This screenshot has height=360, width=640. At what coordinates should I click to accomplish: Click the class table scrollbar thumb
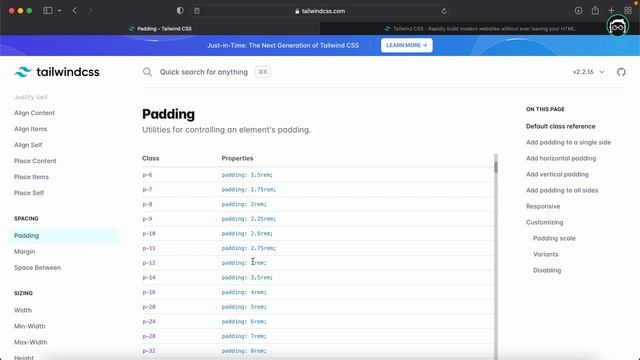pos(496,167)
